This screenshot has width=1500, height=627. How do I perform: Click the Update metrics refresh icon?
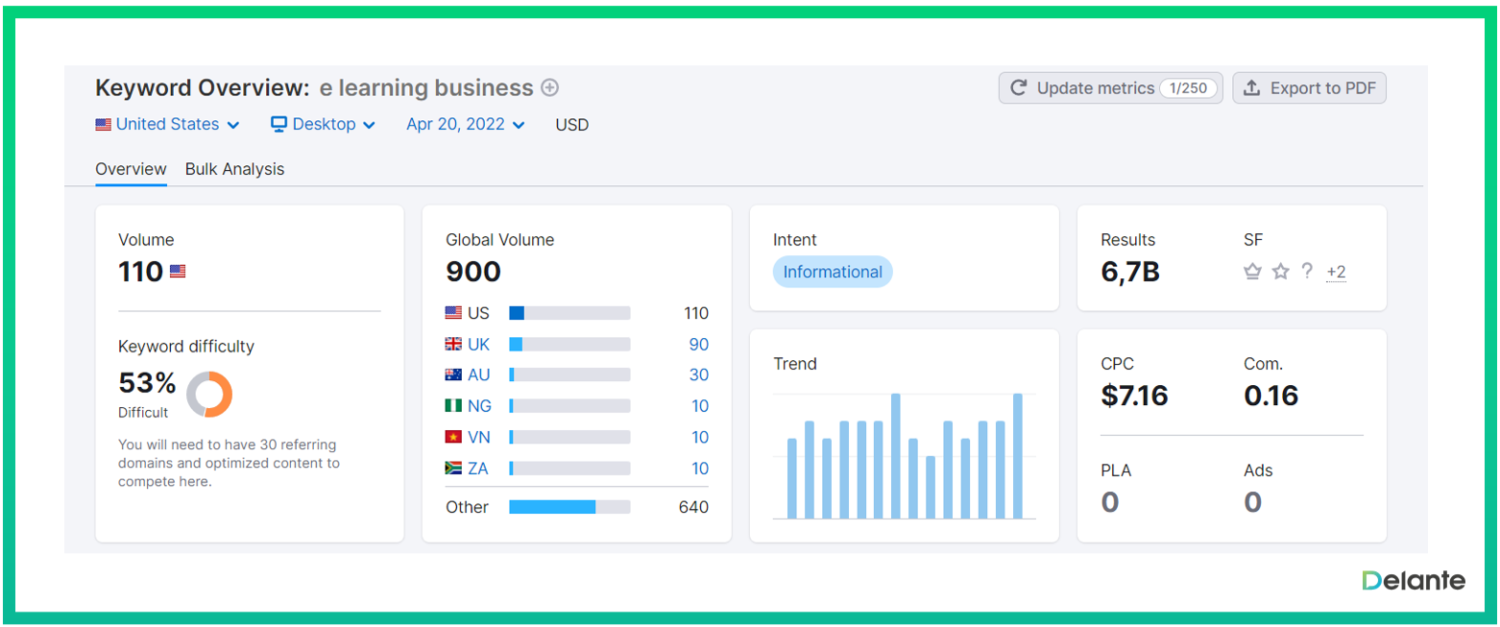(x=1017, y=88)
